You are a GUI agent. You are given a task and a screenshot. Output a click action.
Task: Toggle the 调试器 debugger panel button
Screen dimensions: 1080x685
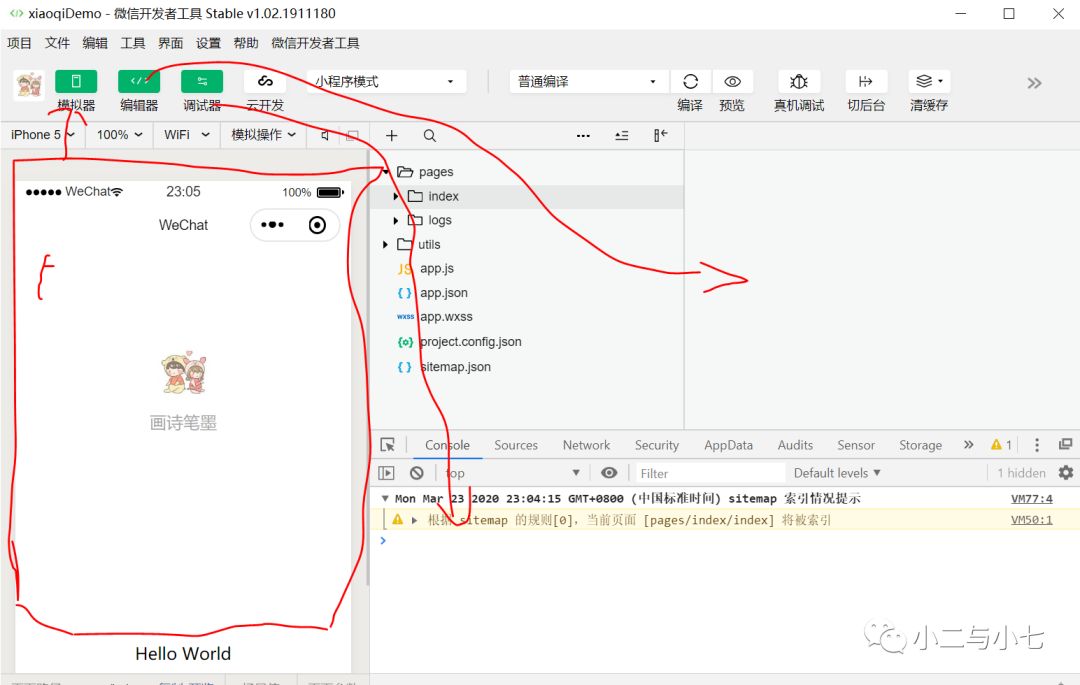(202, 81)
